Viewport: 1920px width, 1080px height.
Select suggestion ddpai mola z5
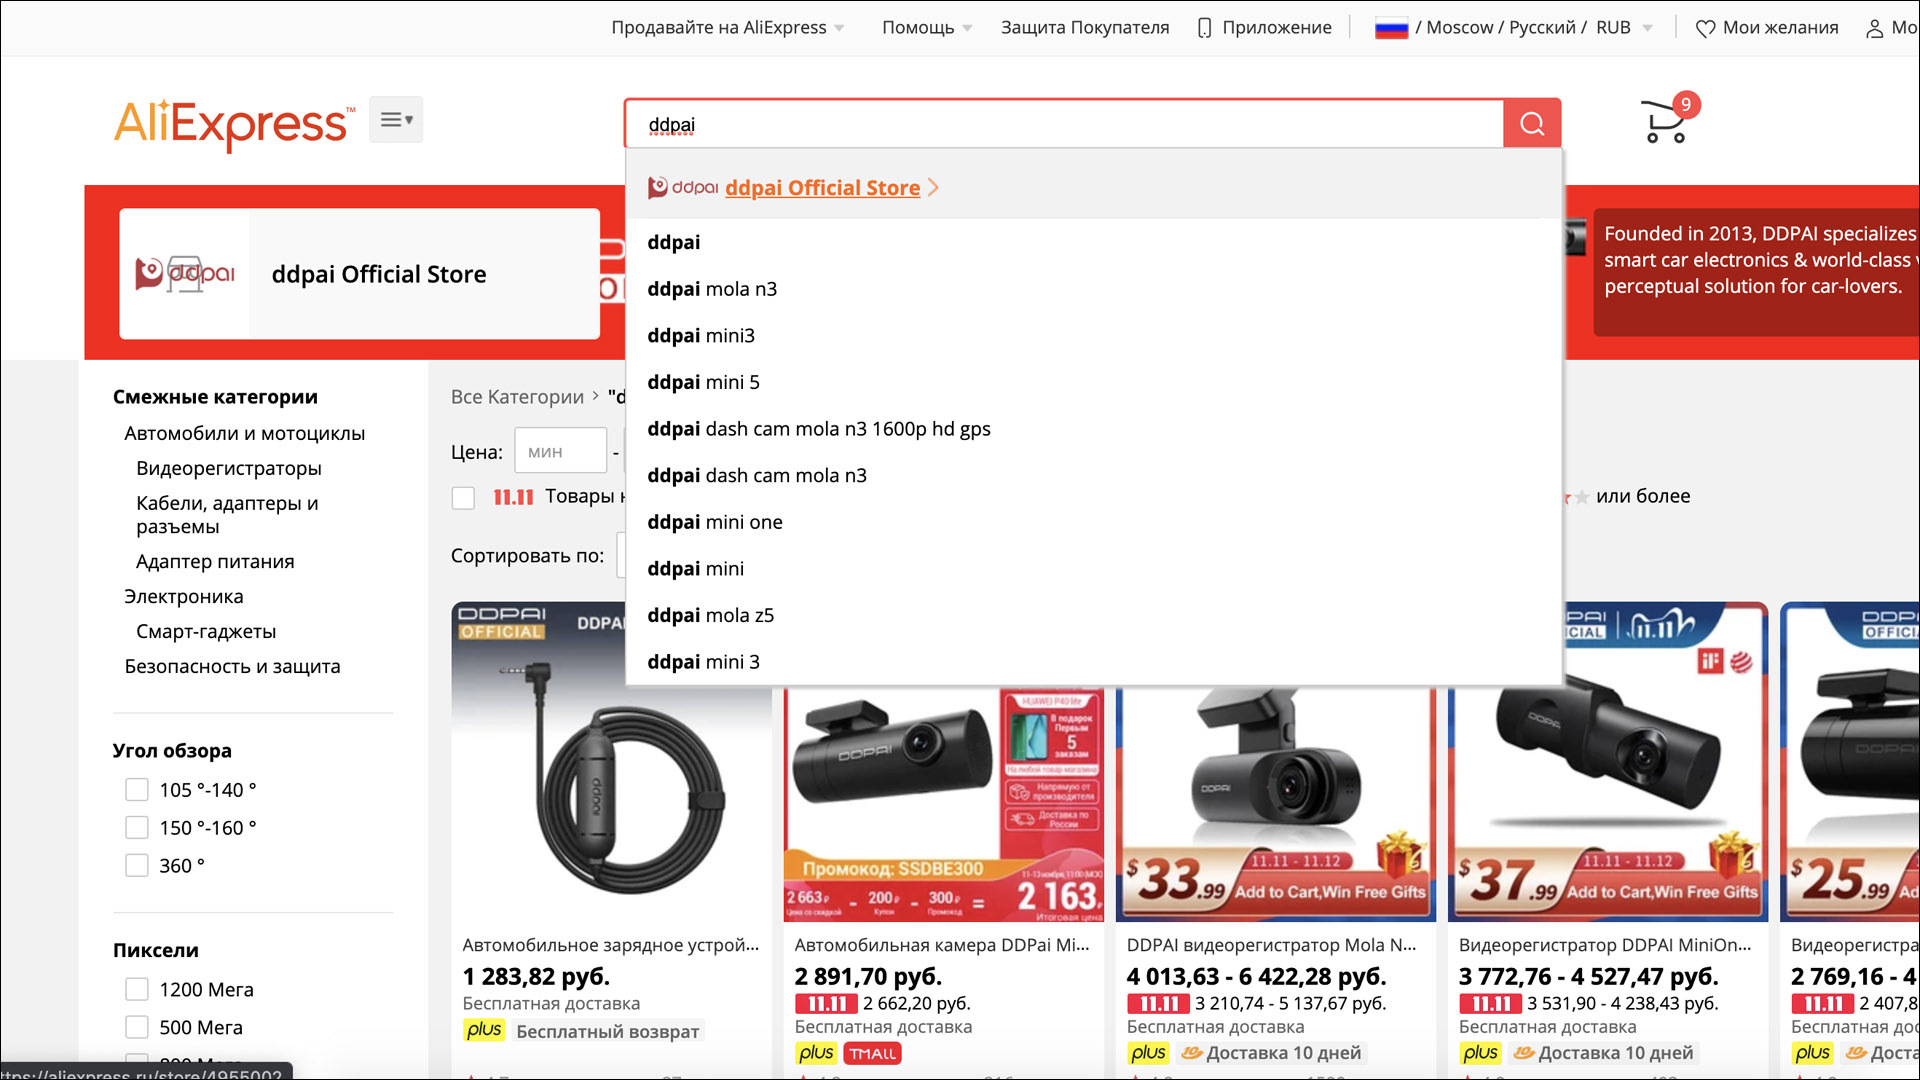point(1094,615)
